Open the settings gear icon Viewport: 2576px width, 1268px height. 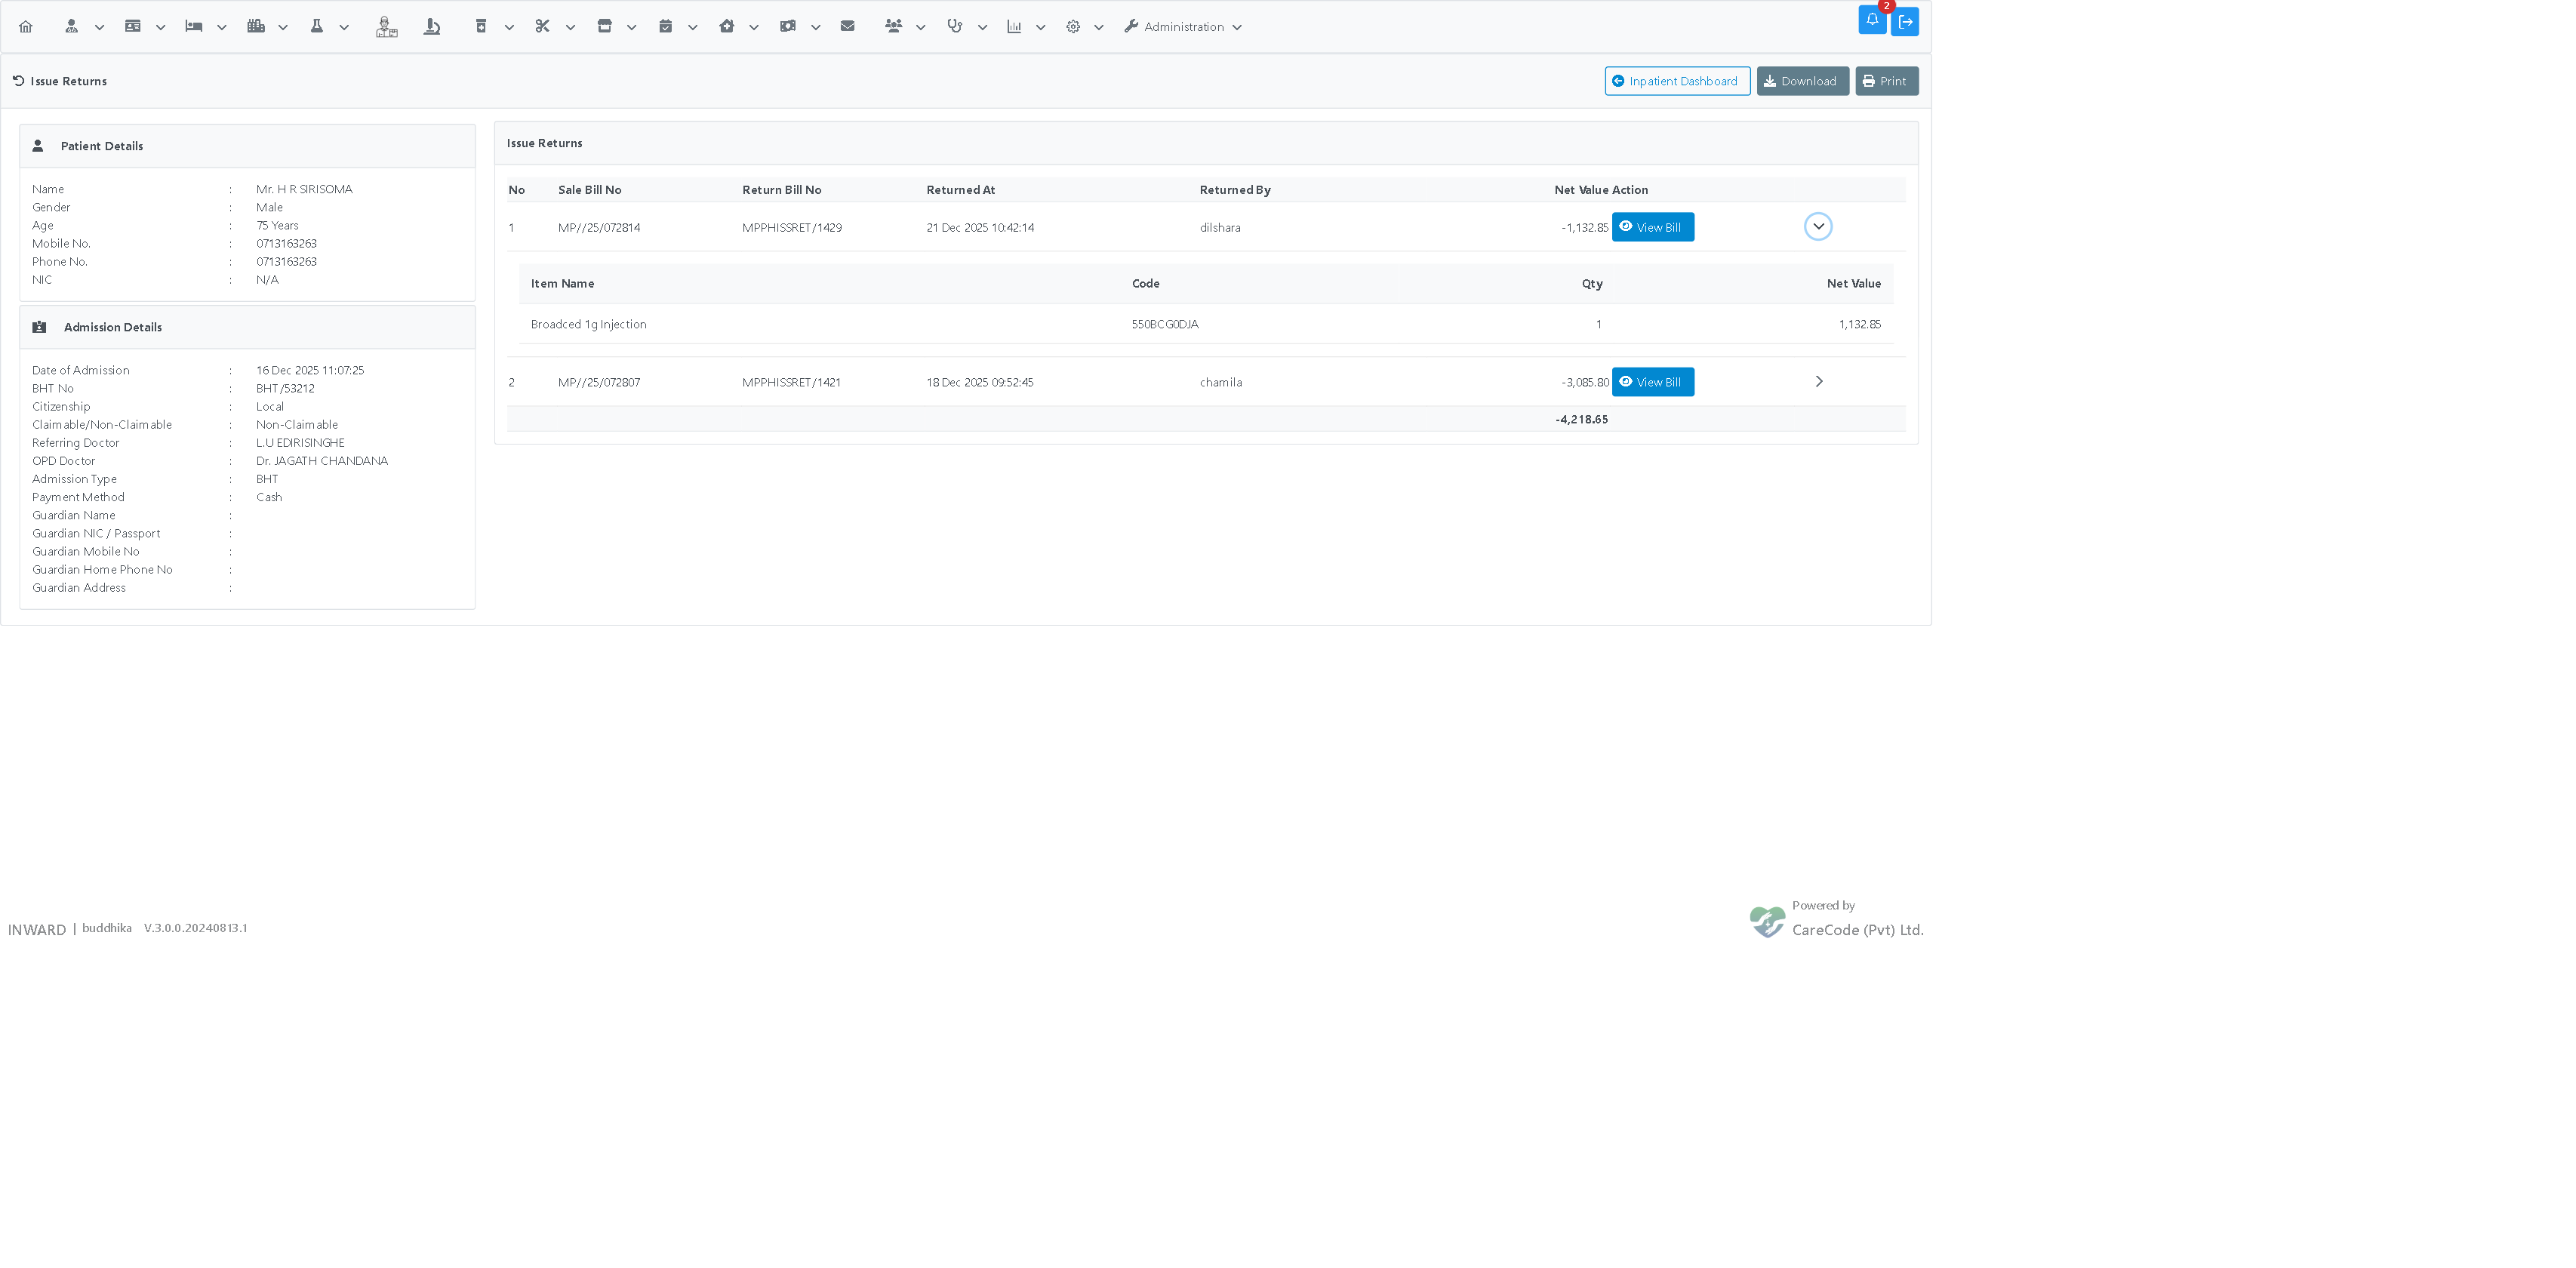tap(1073, 27)
